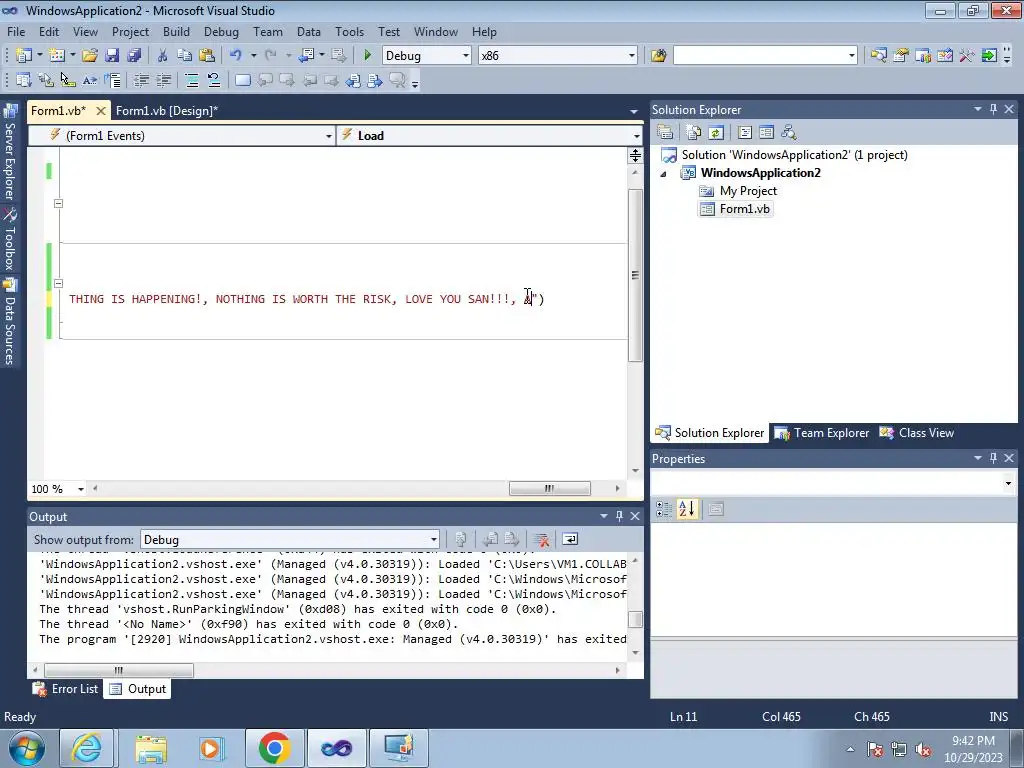Screen dimensions: 1024x768
Task: Toggle auto-hide pin on Output panel
Action: click(x=619, y=516)
